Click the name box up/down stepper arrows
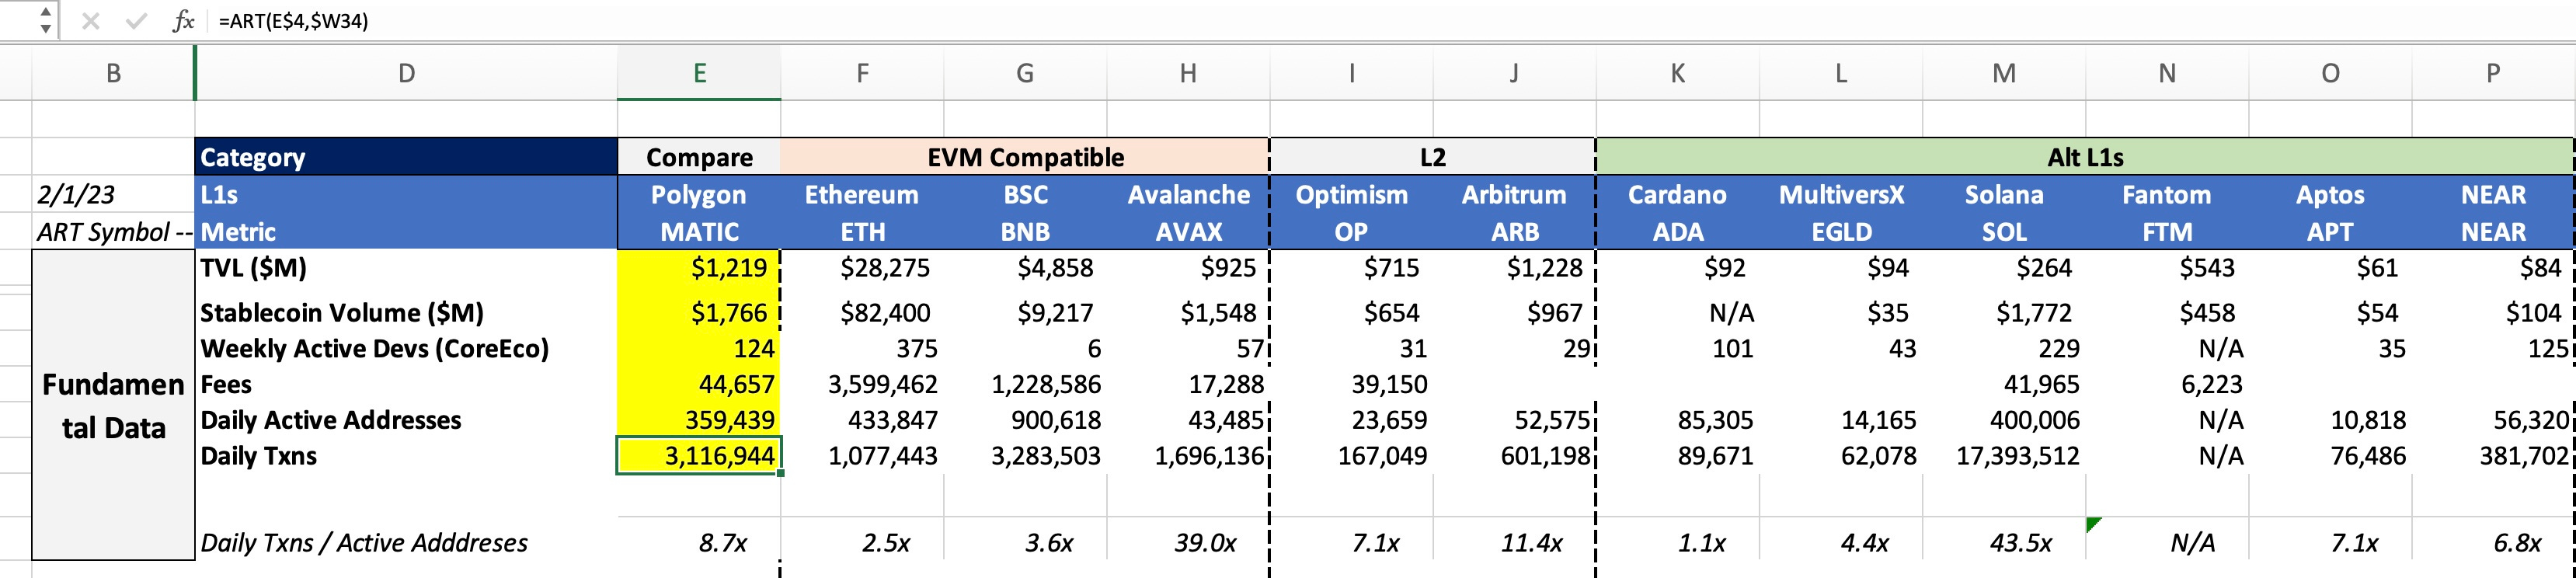The image size is (2576, 578). click(45, 20)
